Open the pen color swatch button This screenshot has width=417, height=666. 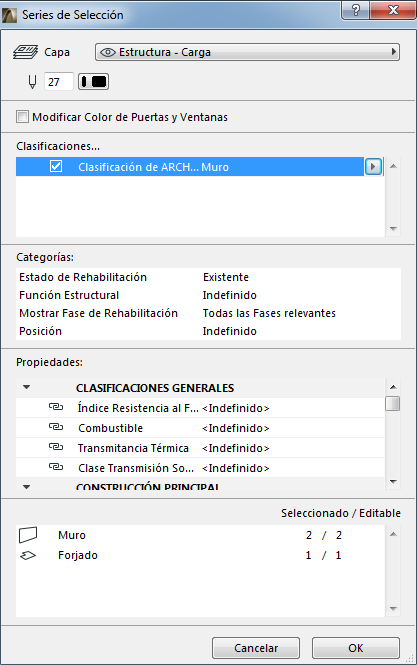(93, 82)
